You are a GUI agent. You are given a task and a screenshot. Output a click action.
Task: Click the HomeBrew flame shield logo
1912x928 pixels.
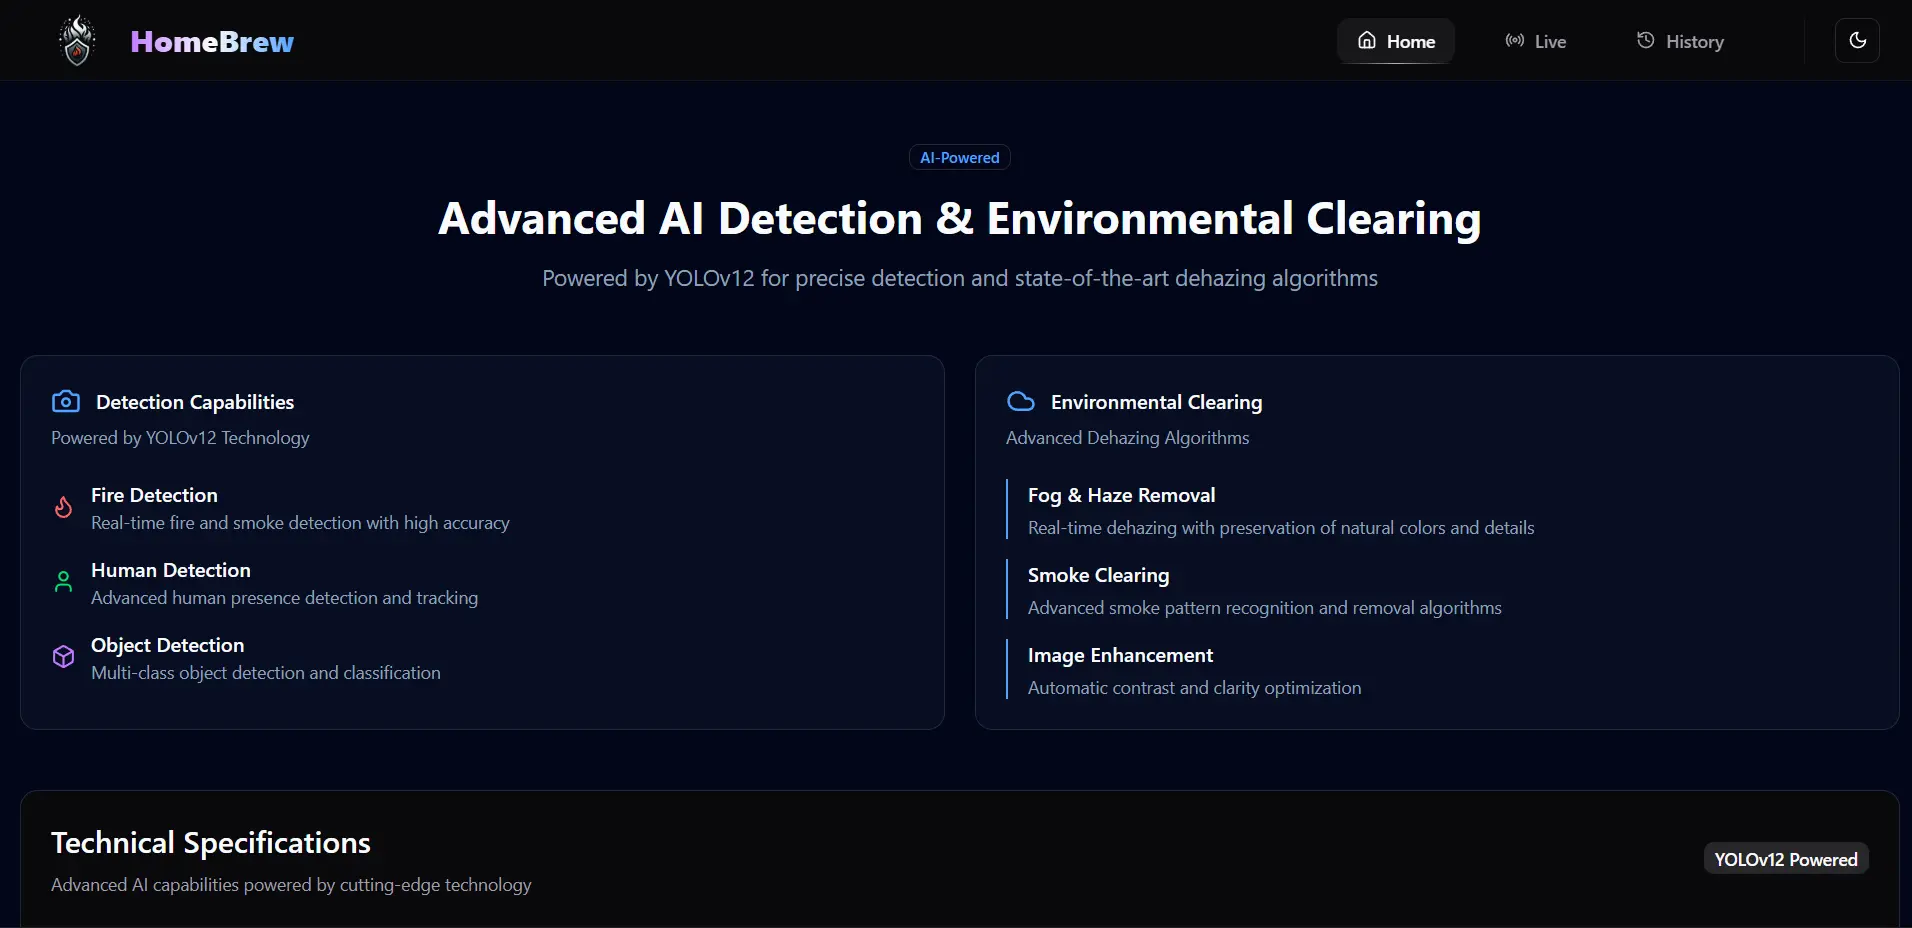[x=77, y=41]
